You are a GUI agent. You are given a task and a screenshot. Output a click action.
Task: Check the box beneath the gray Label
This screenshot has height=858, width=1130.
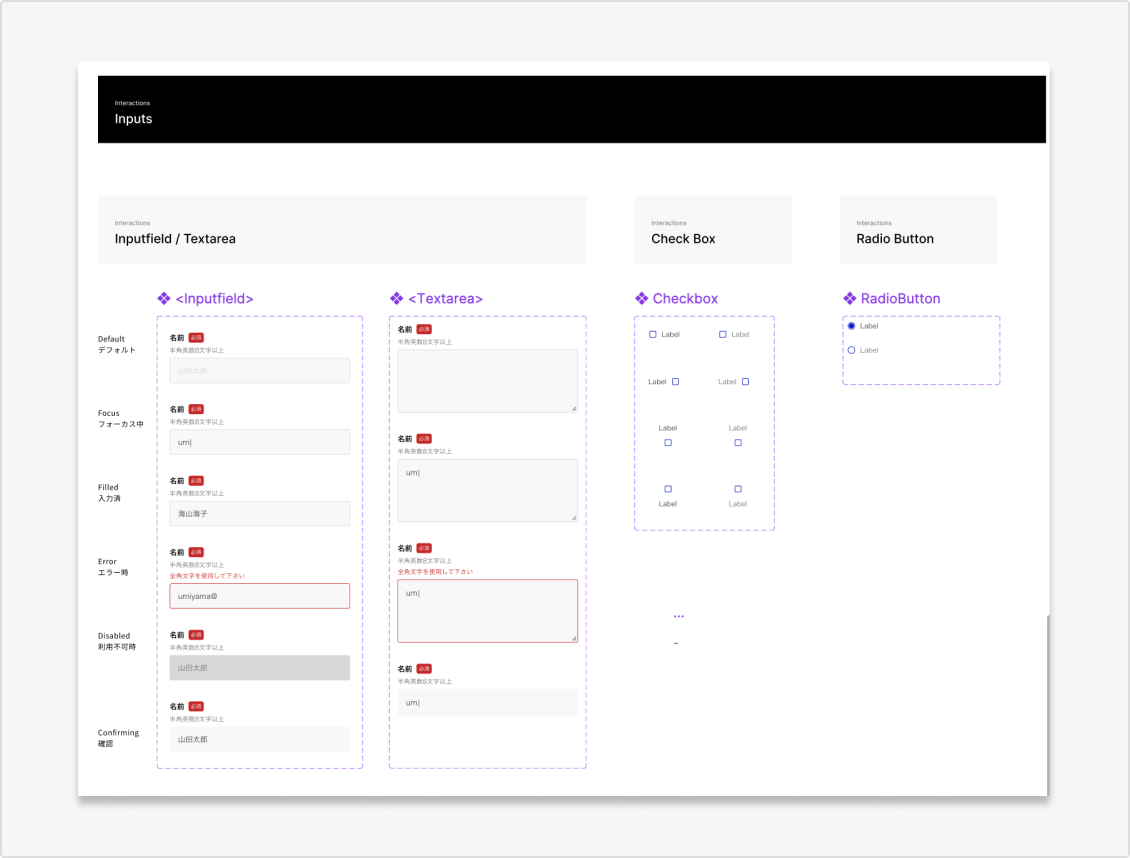[738, 443]
